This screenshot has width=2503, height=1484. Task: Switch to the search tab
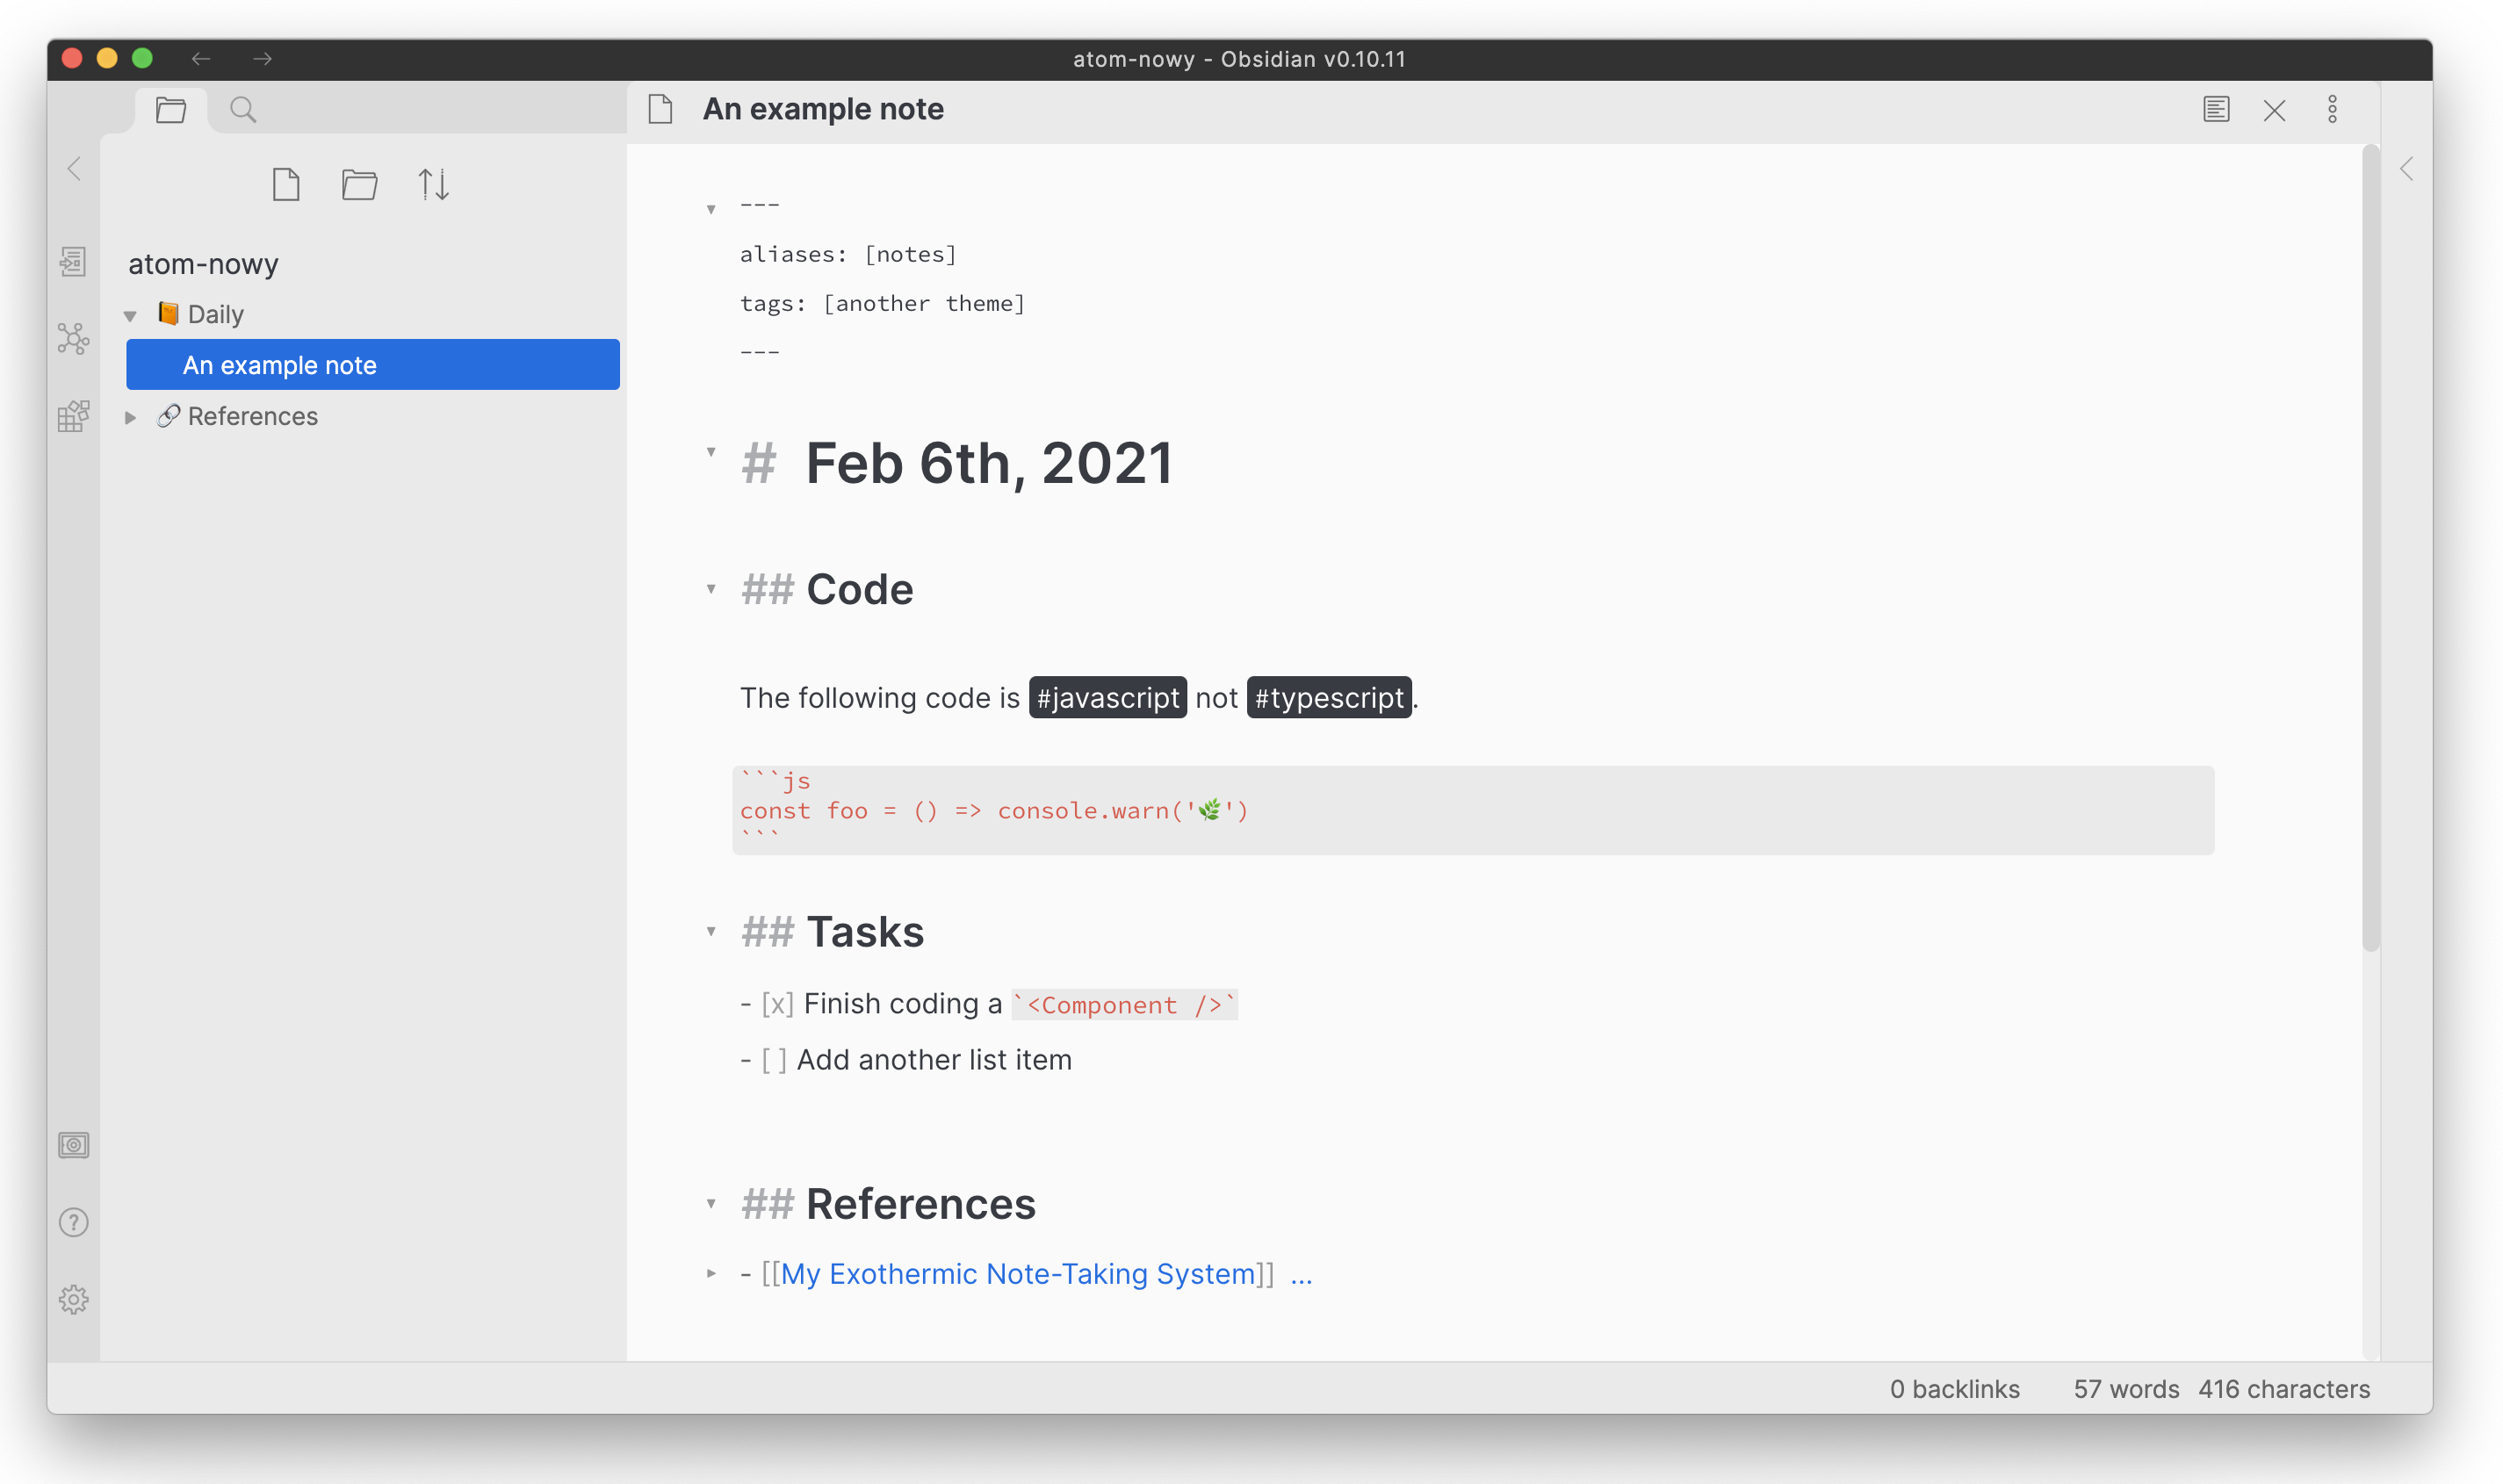pyautogui.click(x=243, y=109)
